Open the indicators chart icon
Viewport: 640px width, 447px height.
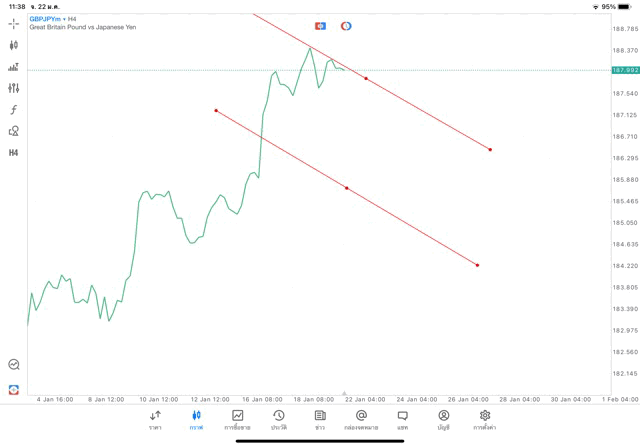point(14,67)
